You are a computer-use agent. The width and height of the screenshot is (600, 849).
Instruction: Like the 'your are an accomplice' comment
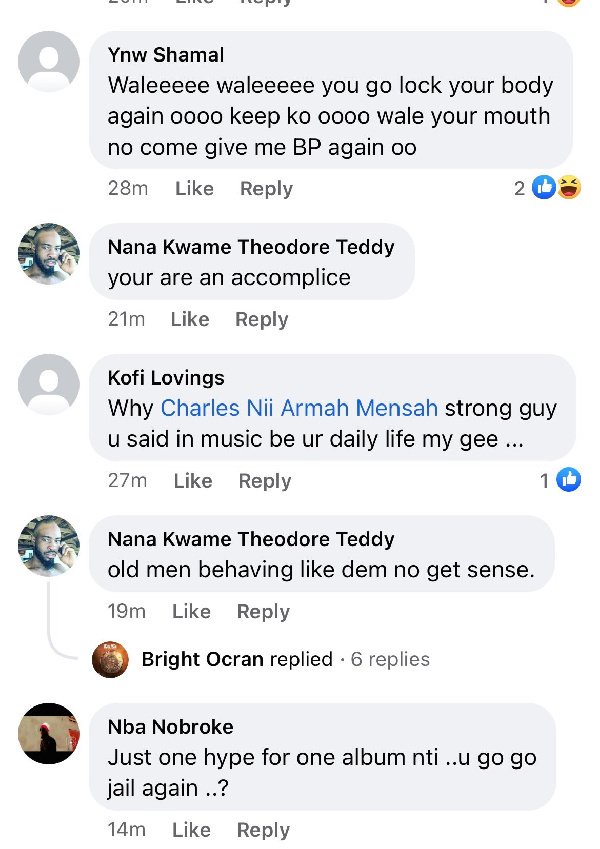[x=189, y=319]
